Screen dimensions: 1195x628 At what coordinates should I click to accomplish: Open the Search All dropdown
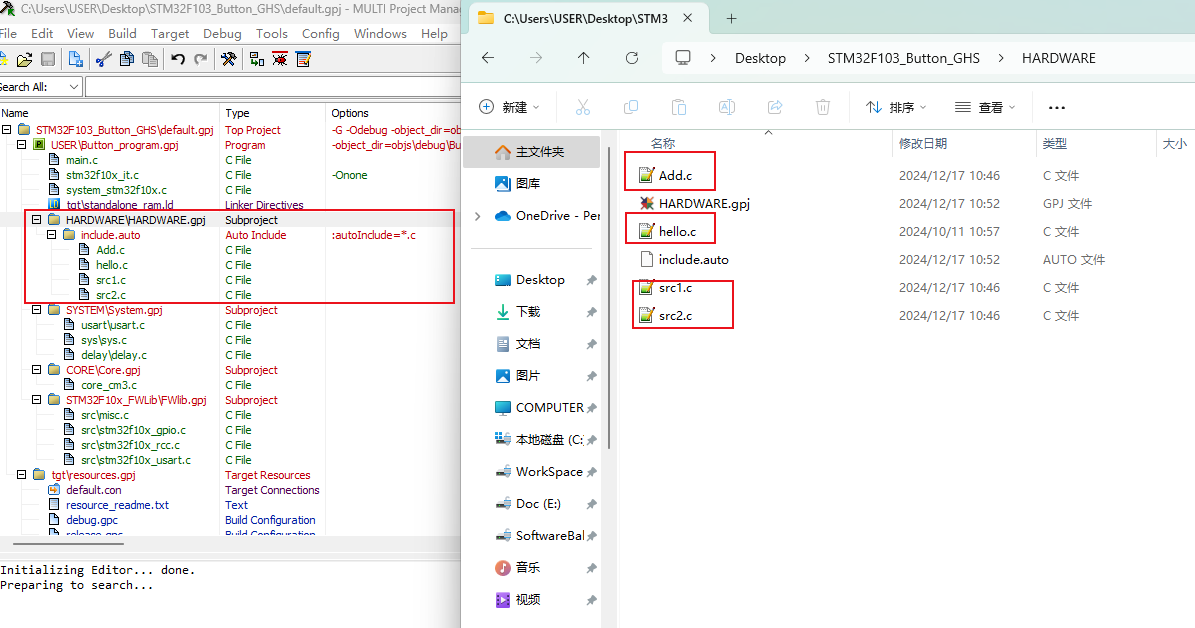click(73, 87)
